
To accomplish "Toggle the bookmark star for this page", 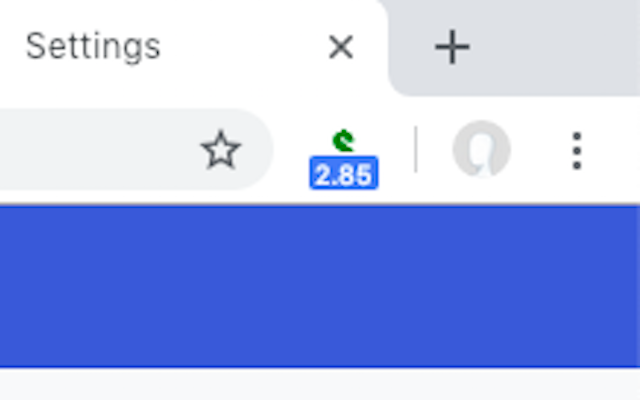I will [x=221, y=150].
